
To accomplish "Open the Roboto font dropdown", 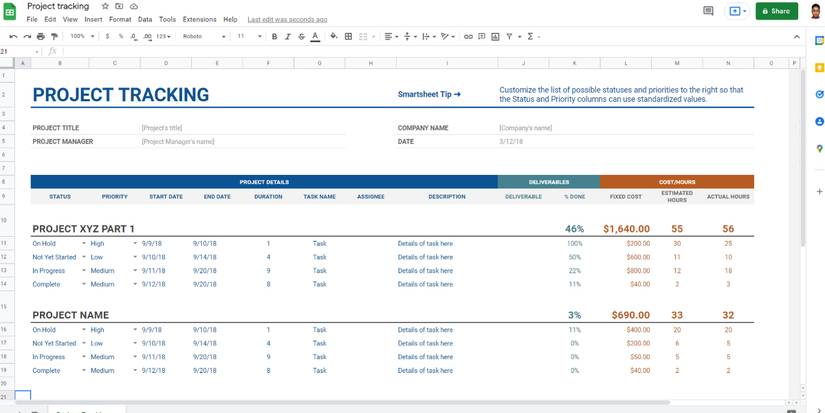I will 204,37.
